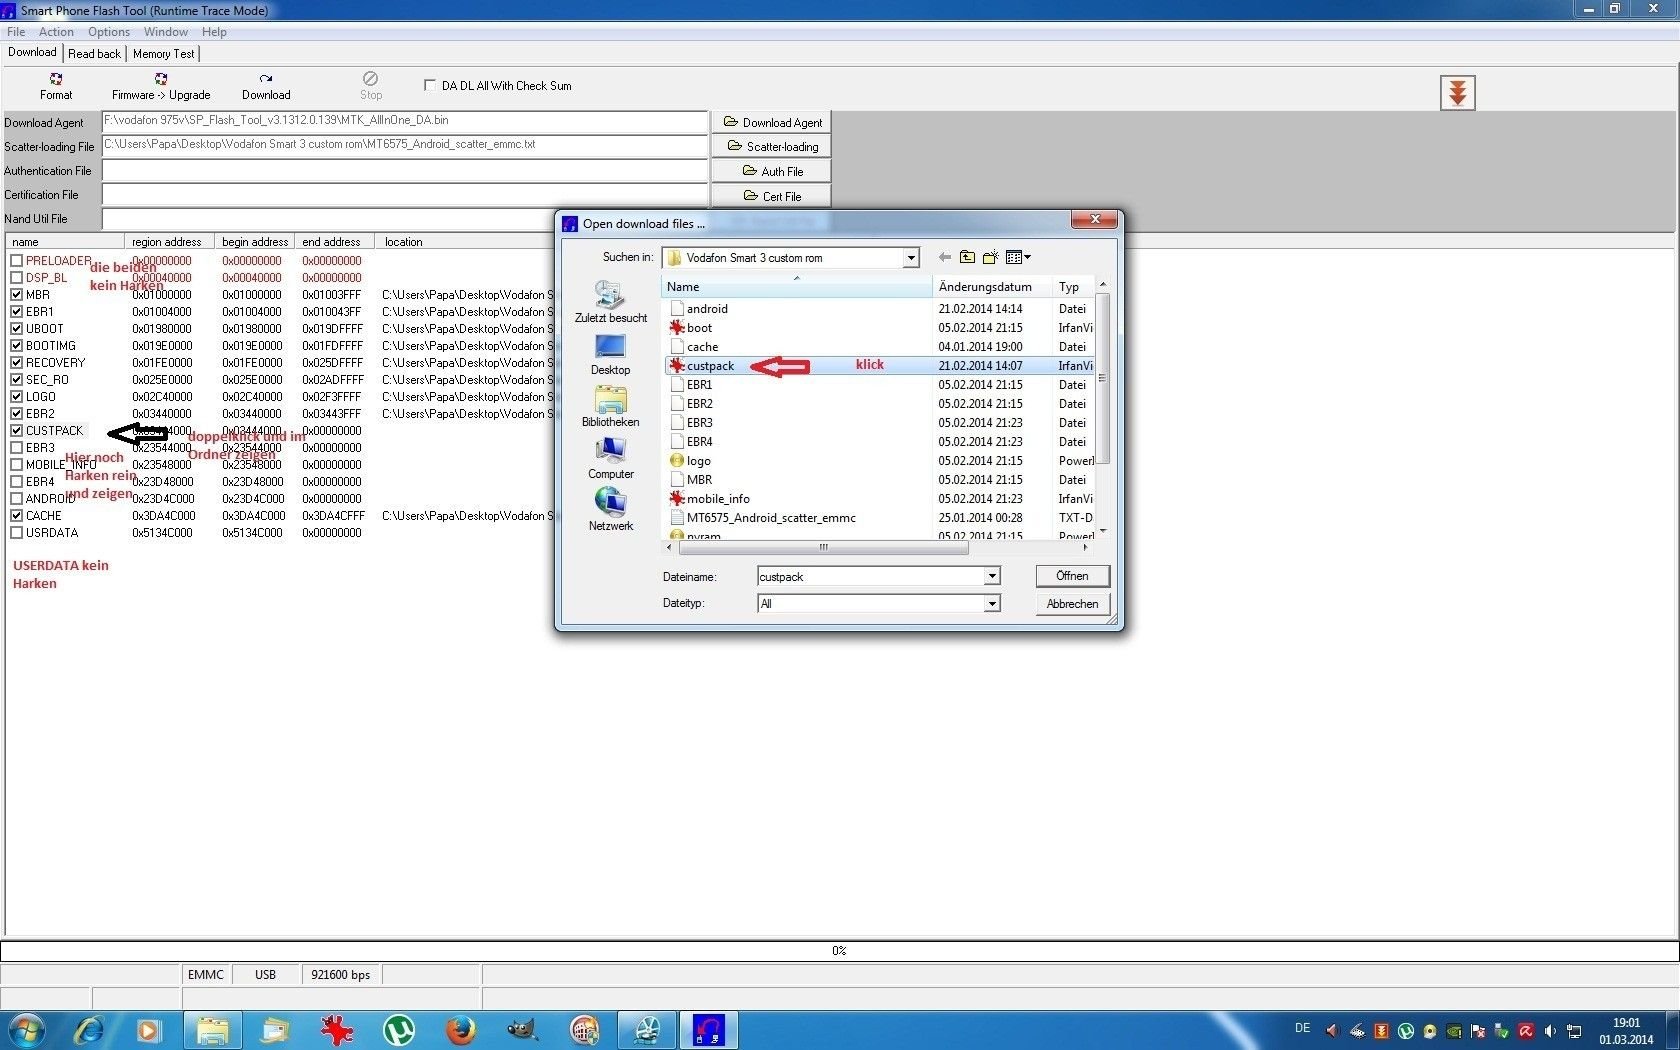The height and width of the screenshot is (1050, 1680).
Task: Open the File menu
Action: [16, 32]
